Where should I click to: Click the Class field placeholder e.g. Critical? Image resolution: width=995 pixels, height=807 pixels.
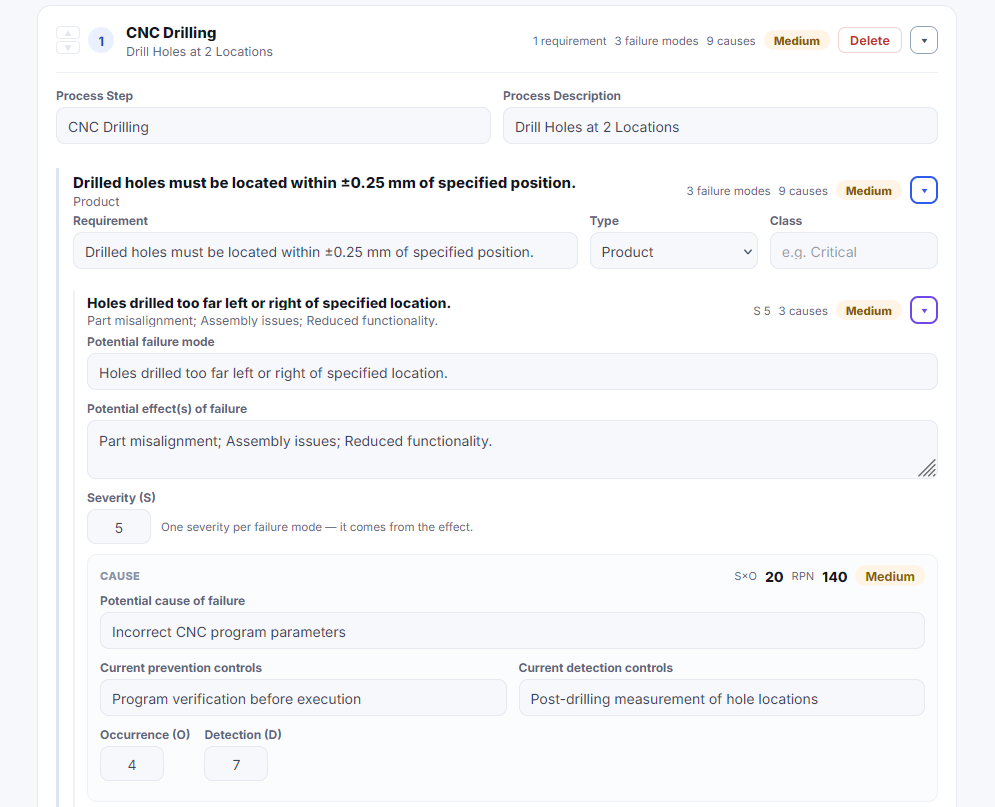[853, 251]
